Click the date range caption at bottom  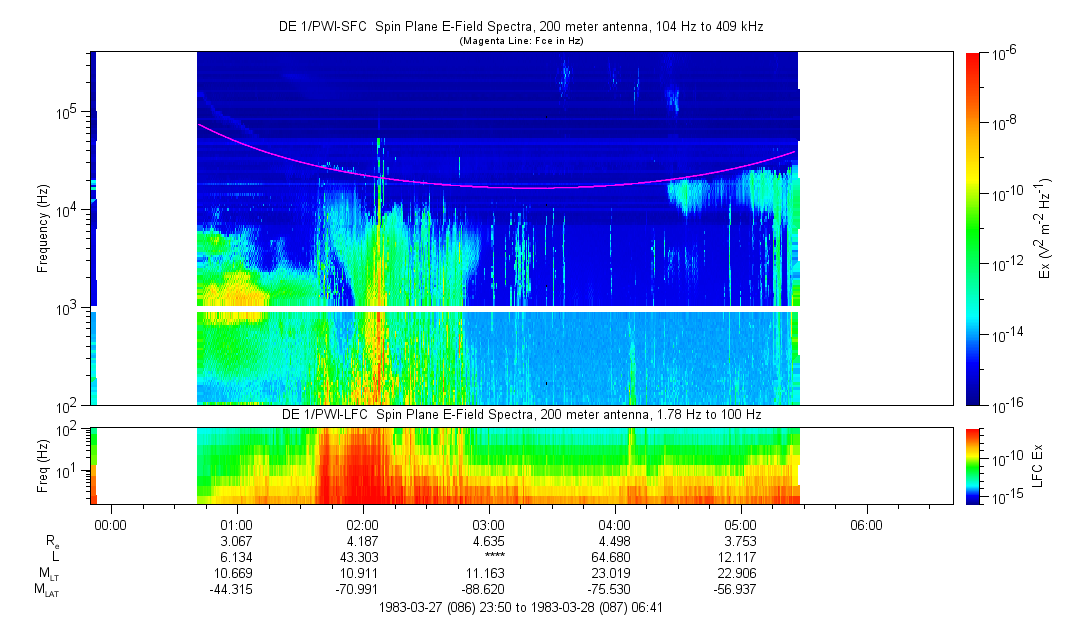(520, 607)
